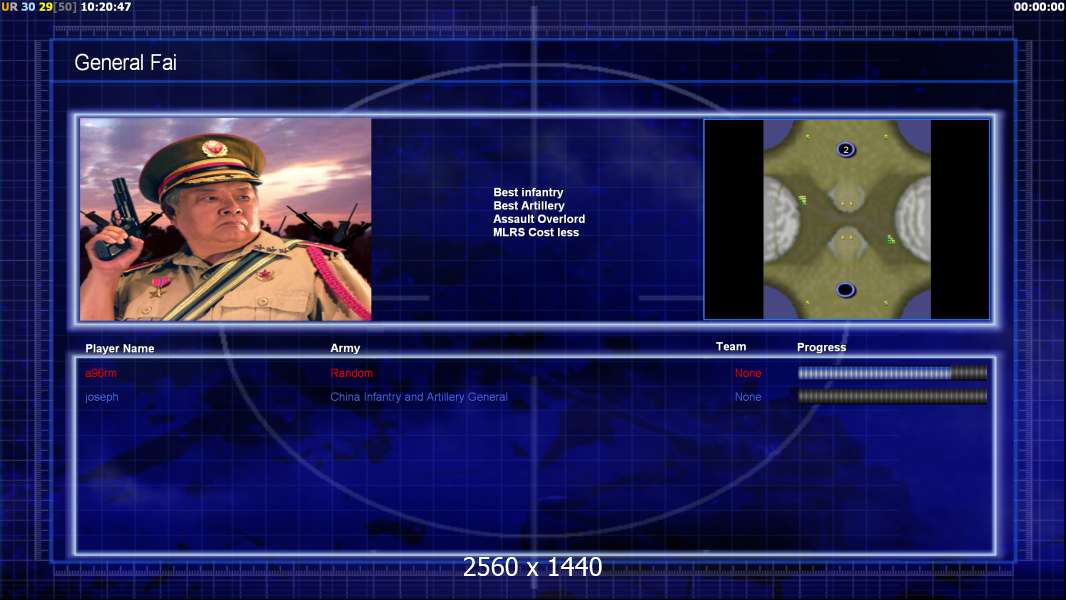Click Team value None for a96rm

(x=748, y=373)
